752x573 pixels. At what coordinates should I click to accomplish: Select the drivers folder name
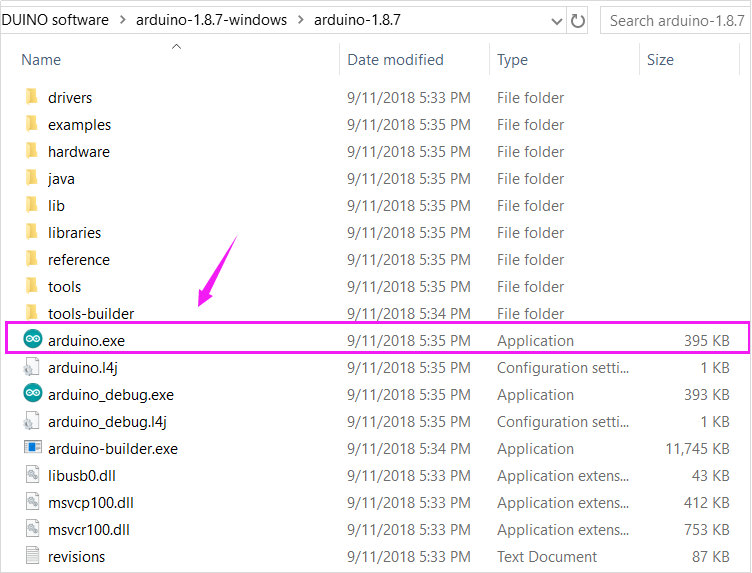coord(70,98)
